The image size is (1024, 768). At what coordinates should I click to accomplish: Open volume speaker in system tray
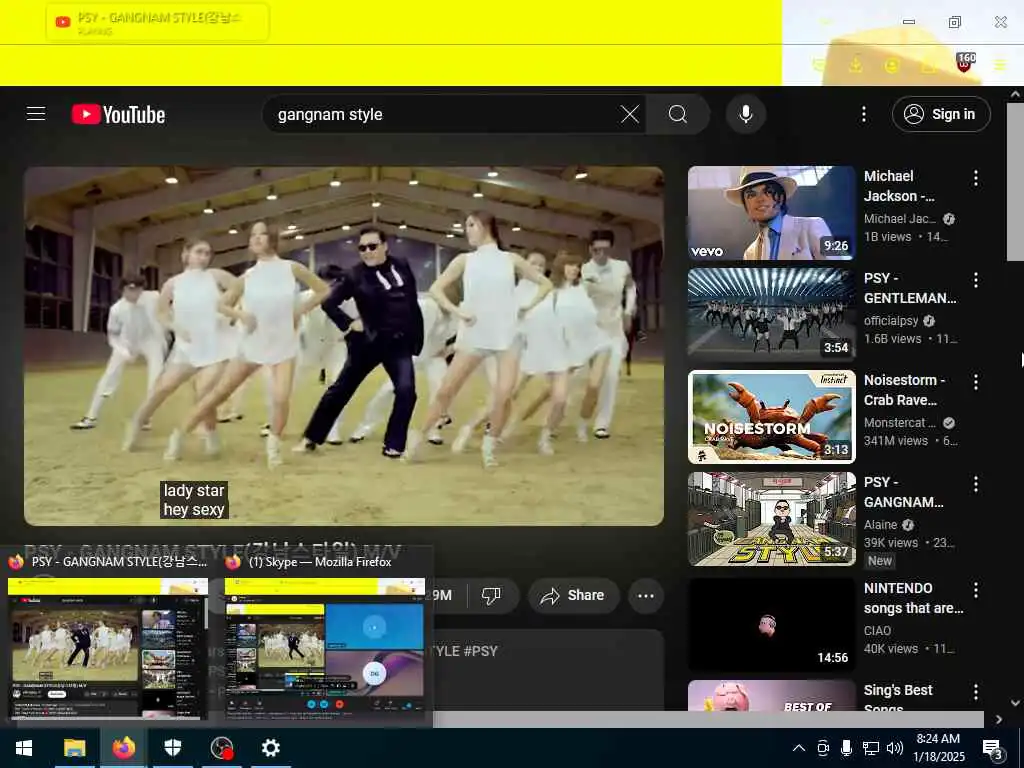(895, 748)
